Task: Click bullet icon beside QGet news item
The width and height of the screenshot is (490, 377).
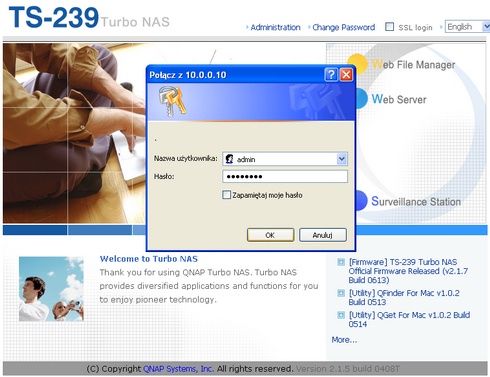Action: click(341, 315)
